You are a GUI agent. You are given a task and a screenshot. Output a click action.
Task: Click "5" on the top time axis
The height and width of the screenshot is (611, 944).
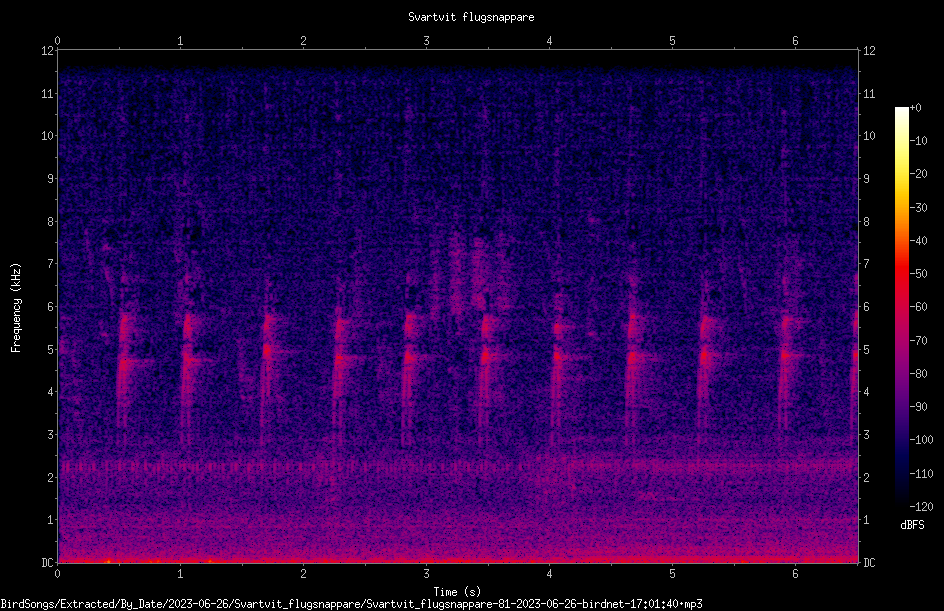point(672,41)
